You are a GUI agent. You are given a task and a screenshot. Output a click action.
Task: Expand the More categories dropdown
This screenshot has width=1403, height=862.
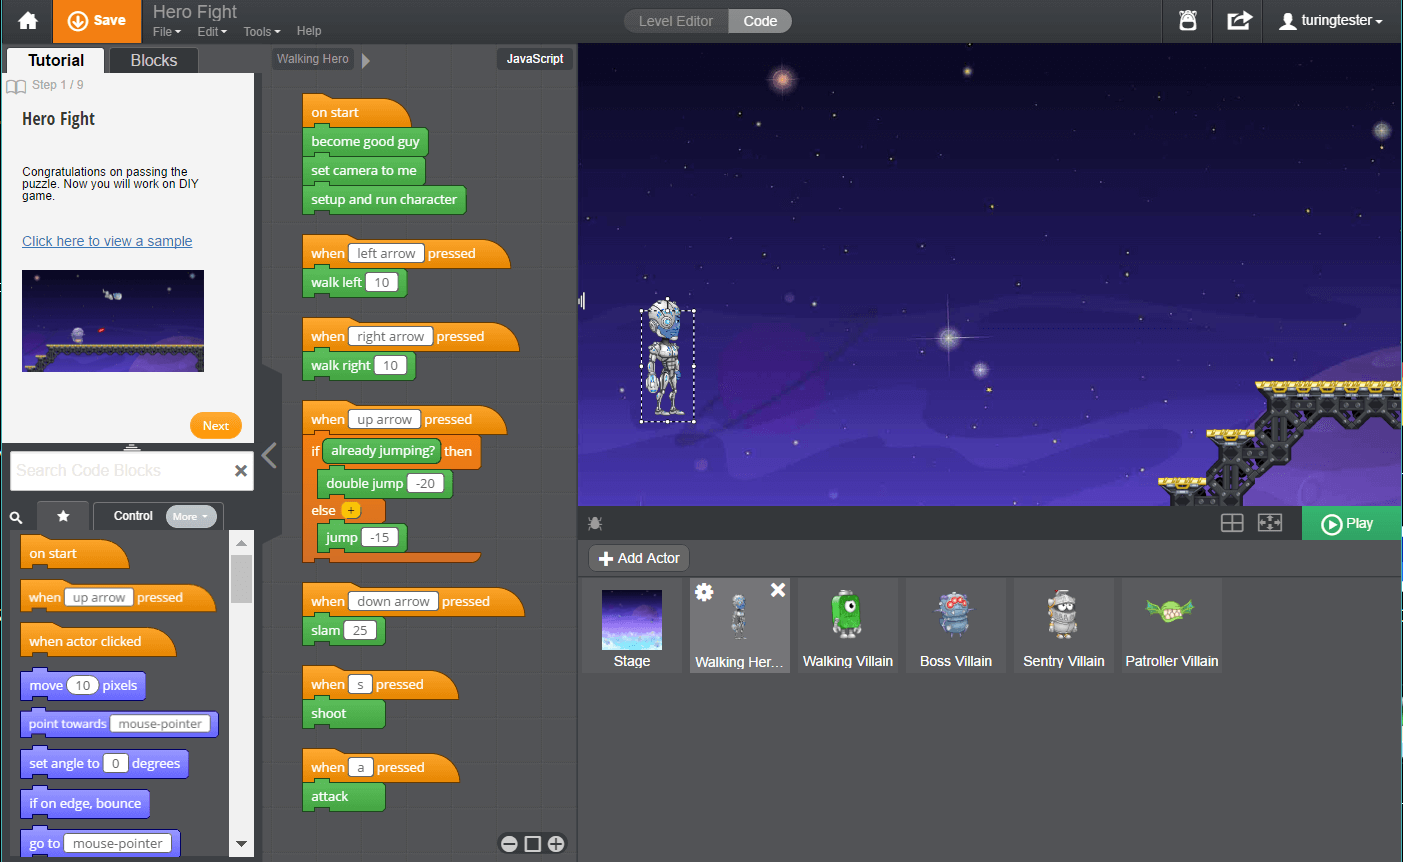190,517
